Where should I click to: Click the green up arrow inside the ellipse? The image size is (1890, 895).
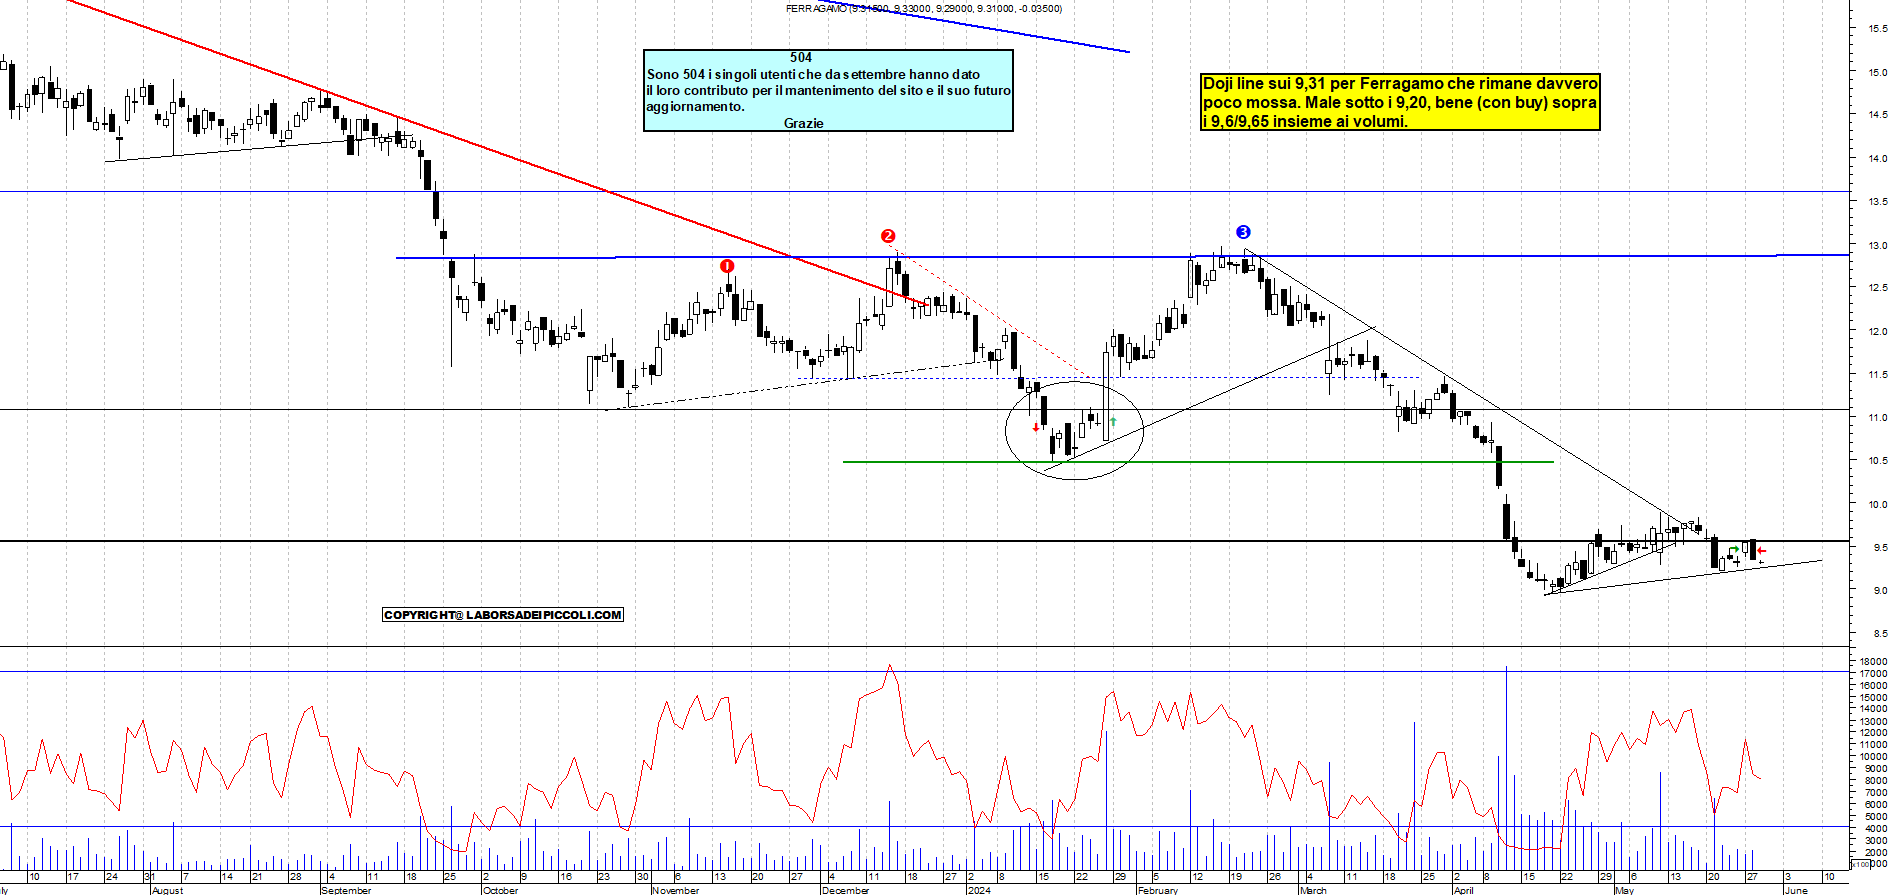[x=1113, y=422]
